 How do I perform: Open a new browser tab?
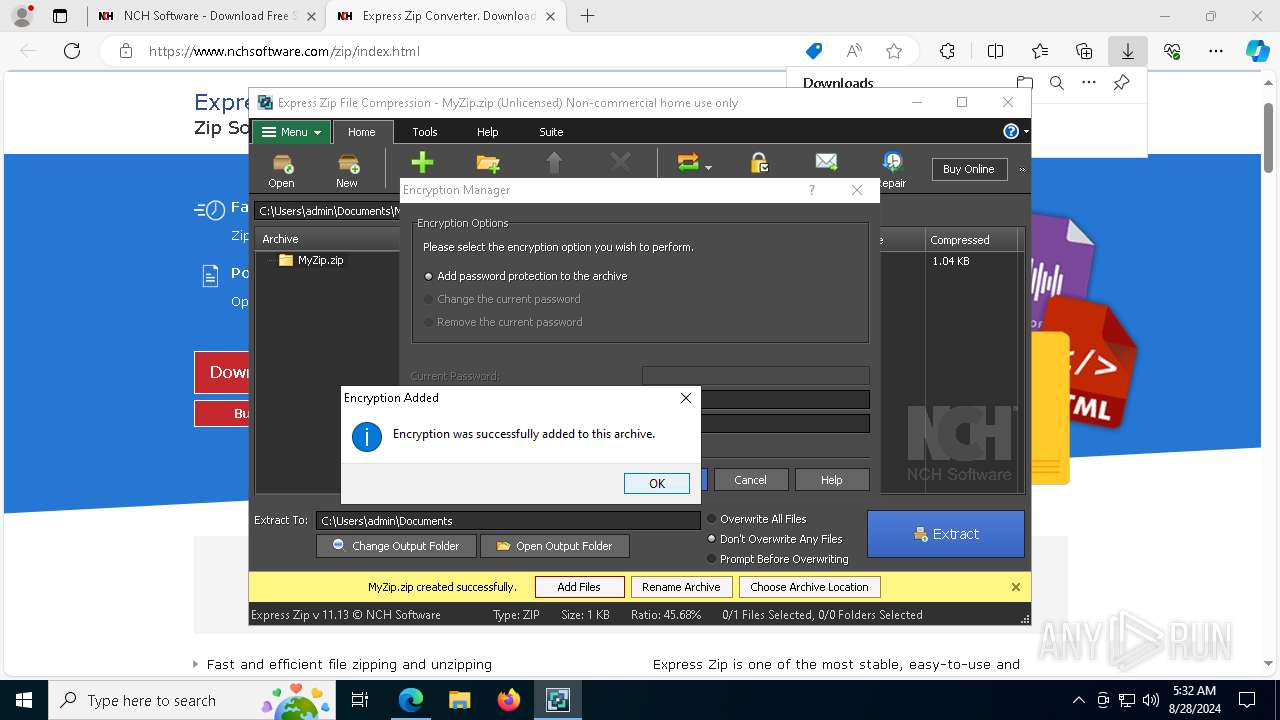click(x=588, y=16)
